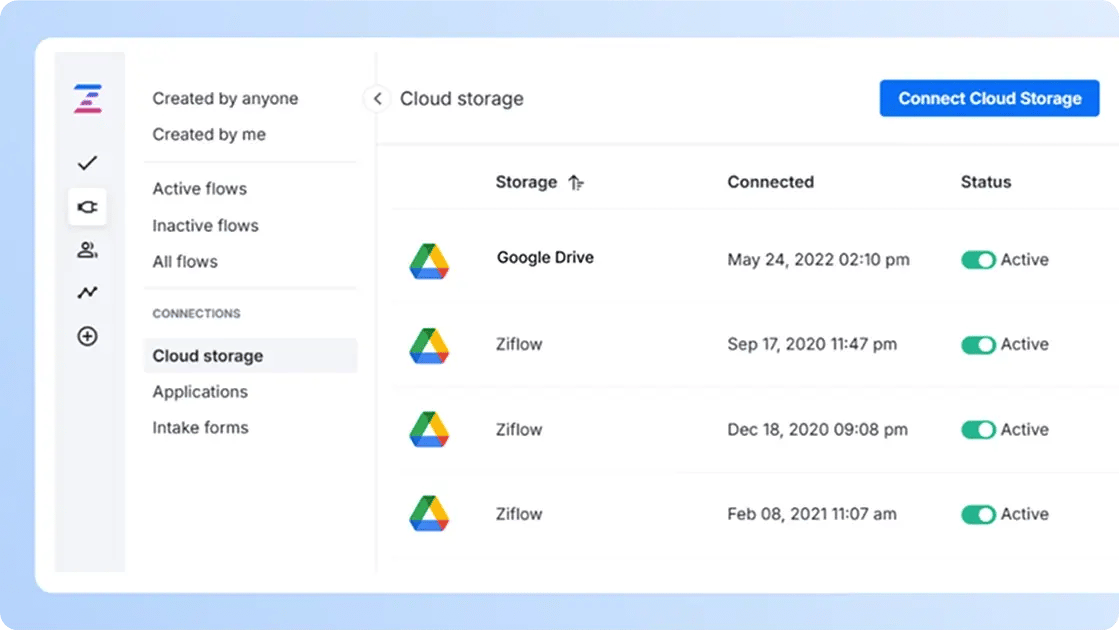Select the checkmark proofs icon in sidebar

point(88,162)
